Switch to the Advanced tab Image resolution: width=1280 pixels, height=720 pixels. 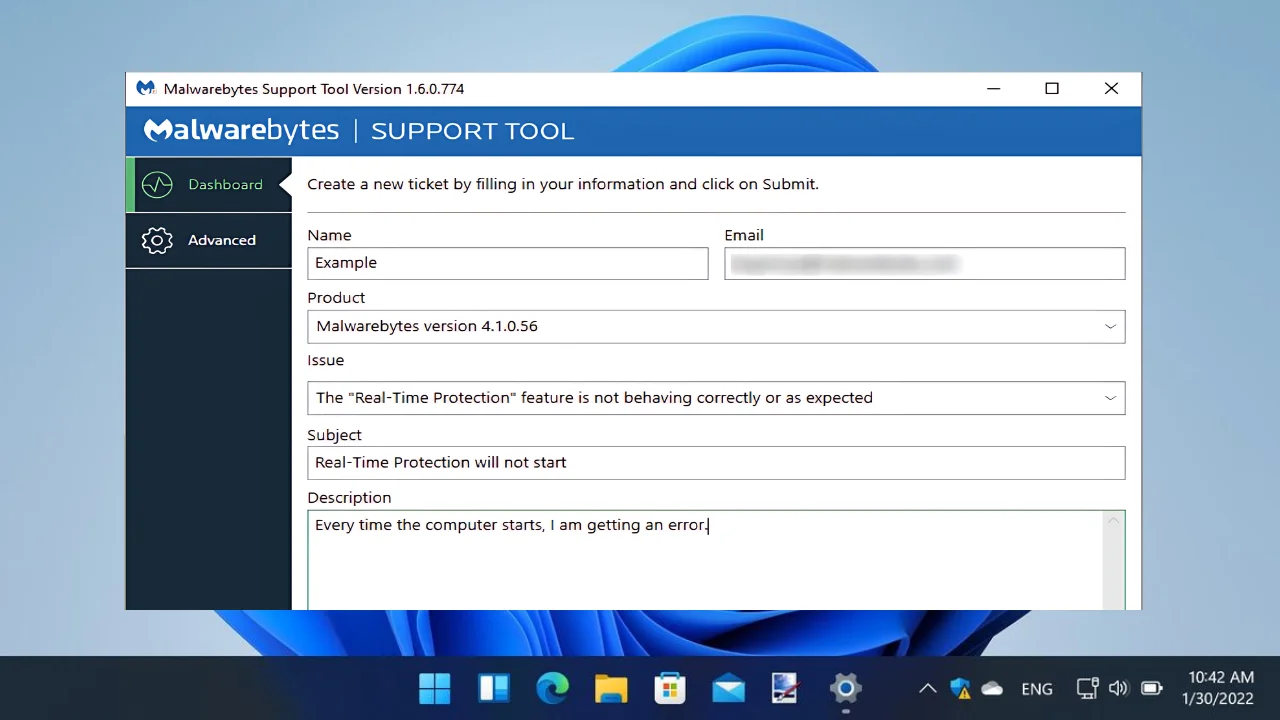pyautogui.click(x=209, y=240)
